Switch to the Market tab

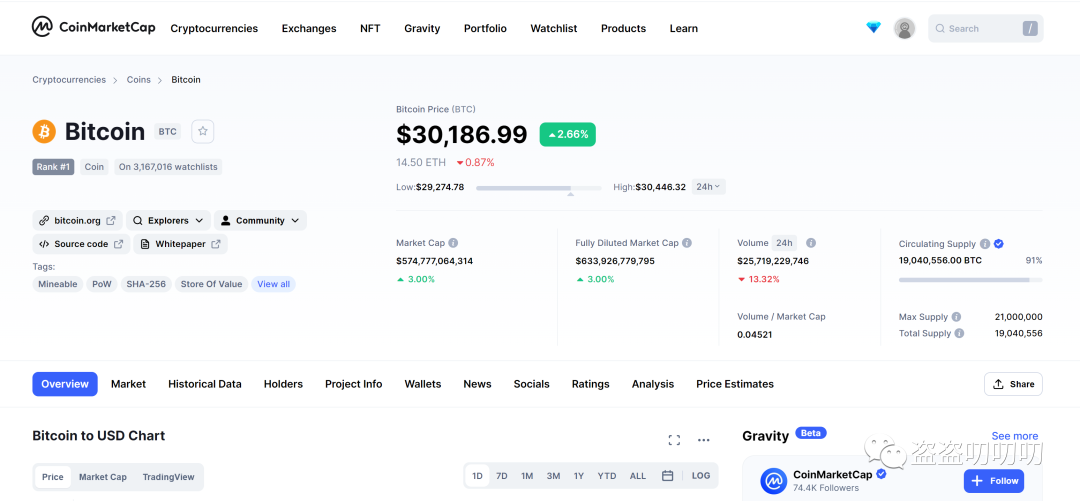(x=128, y=384)
